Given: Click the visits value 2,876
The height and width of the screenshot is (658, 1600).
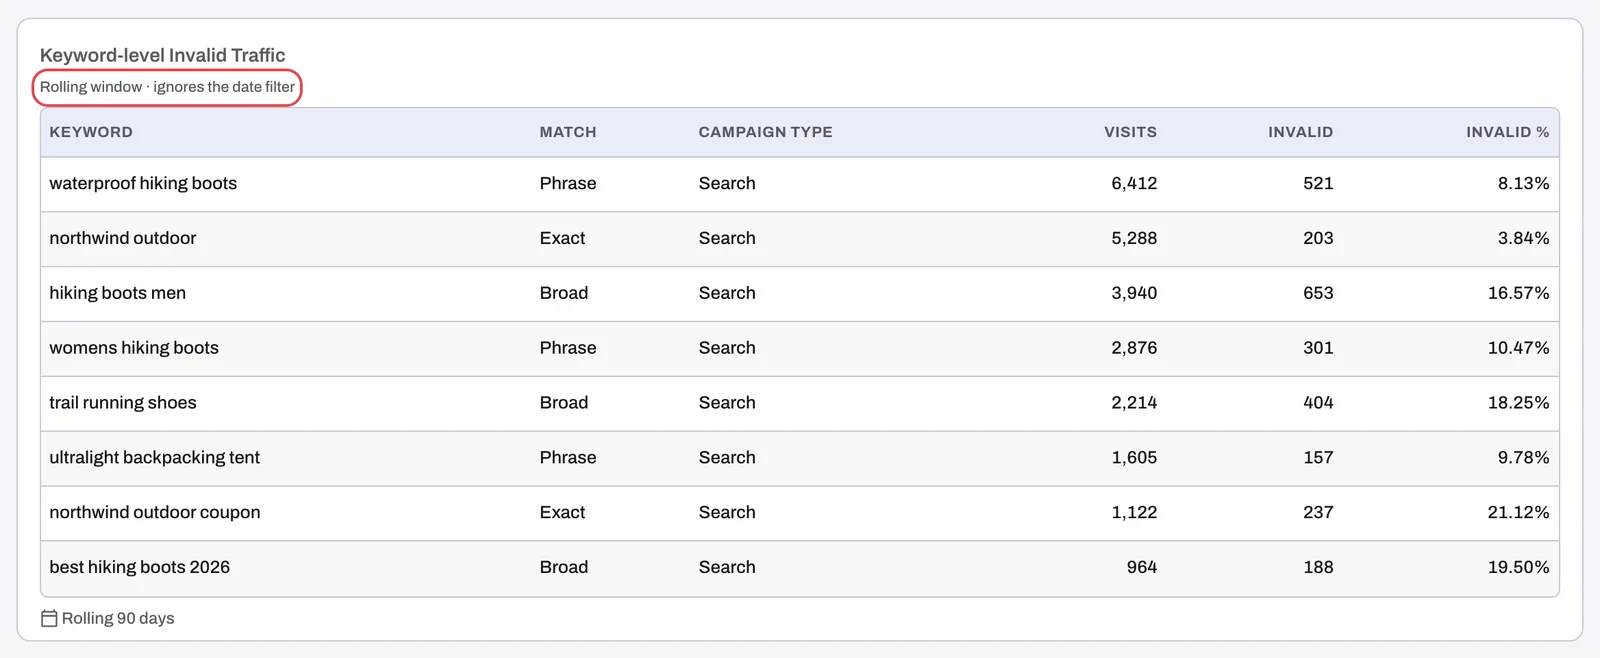Looking at the screenshot, I should click(x=1134, y=348).
